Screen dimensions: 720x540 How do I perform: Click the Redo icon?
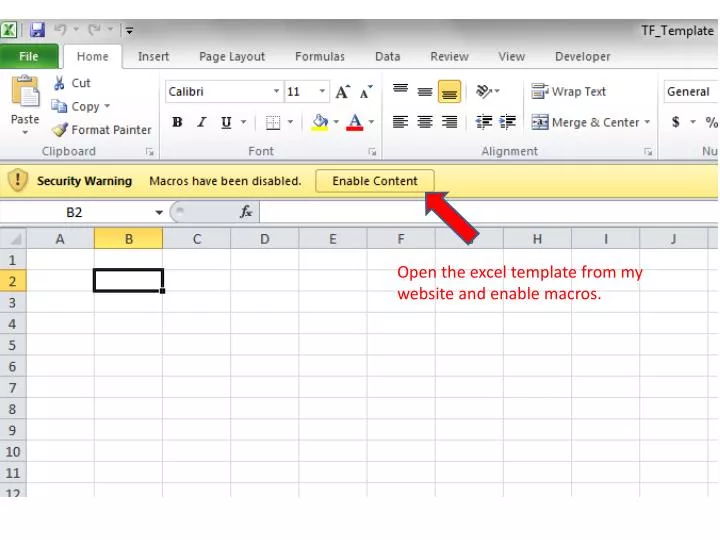(95, 30)
